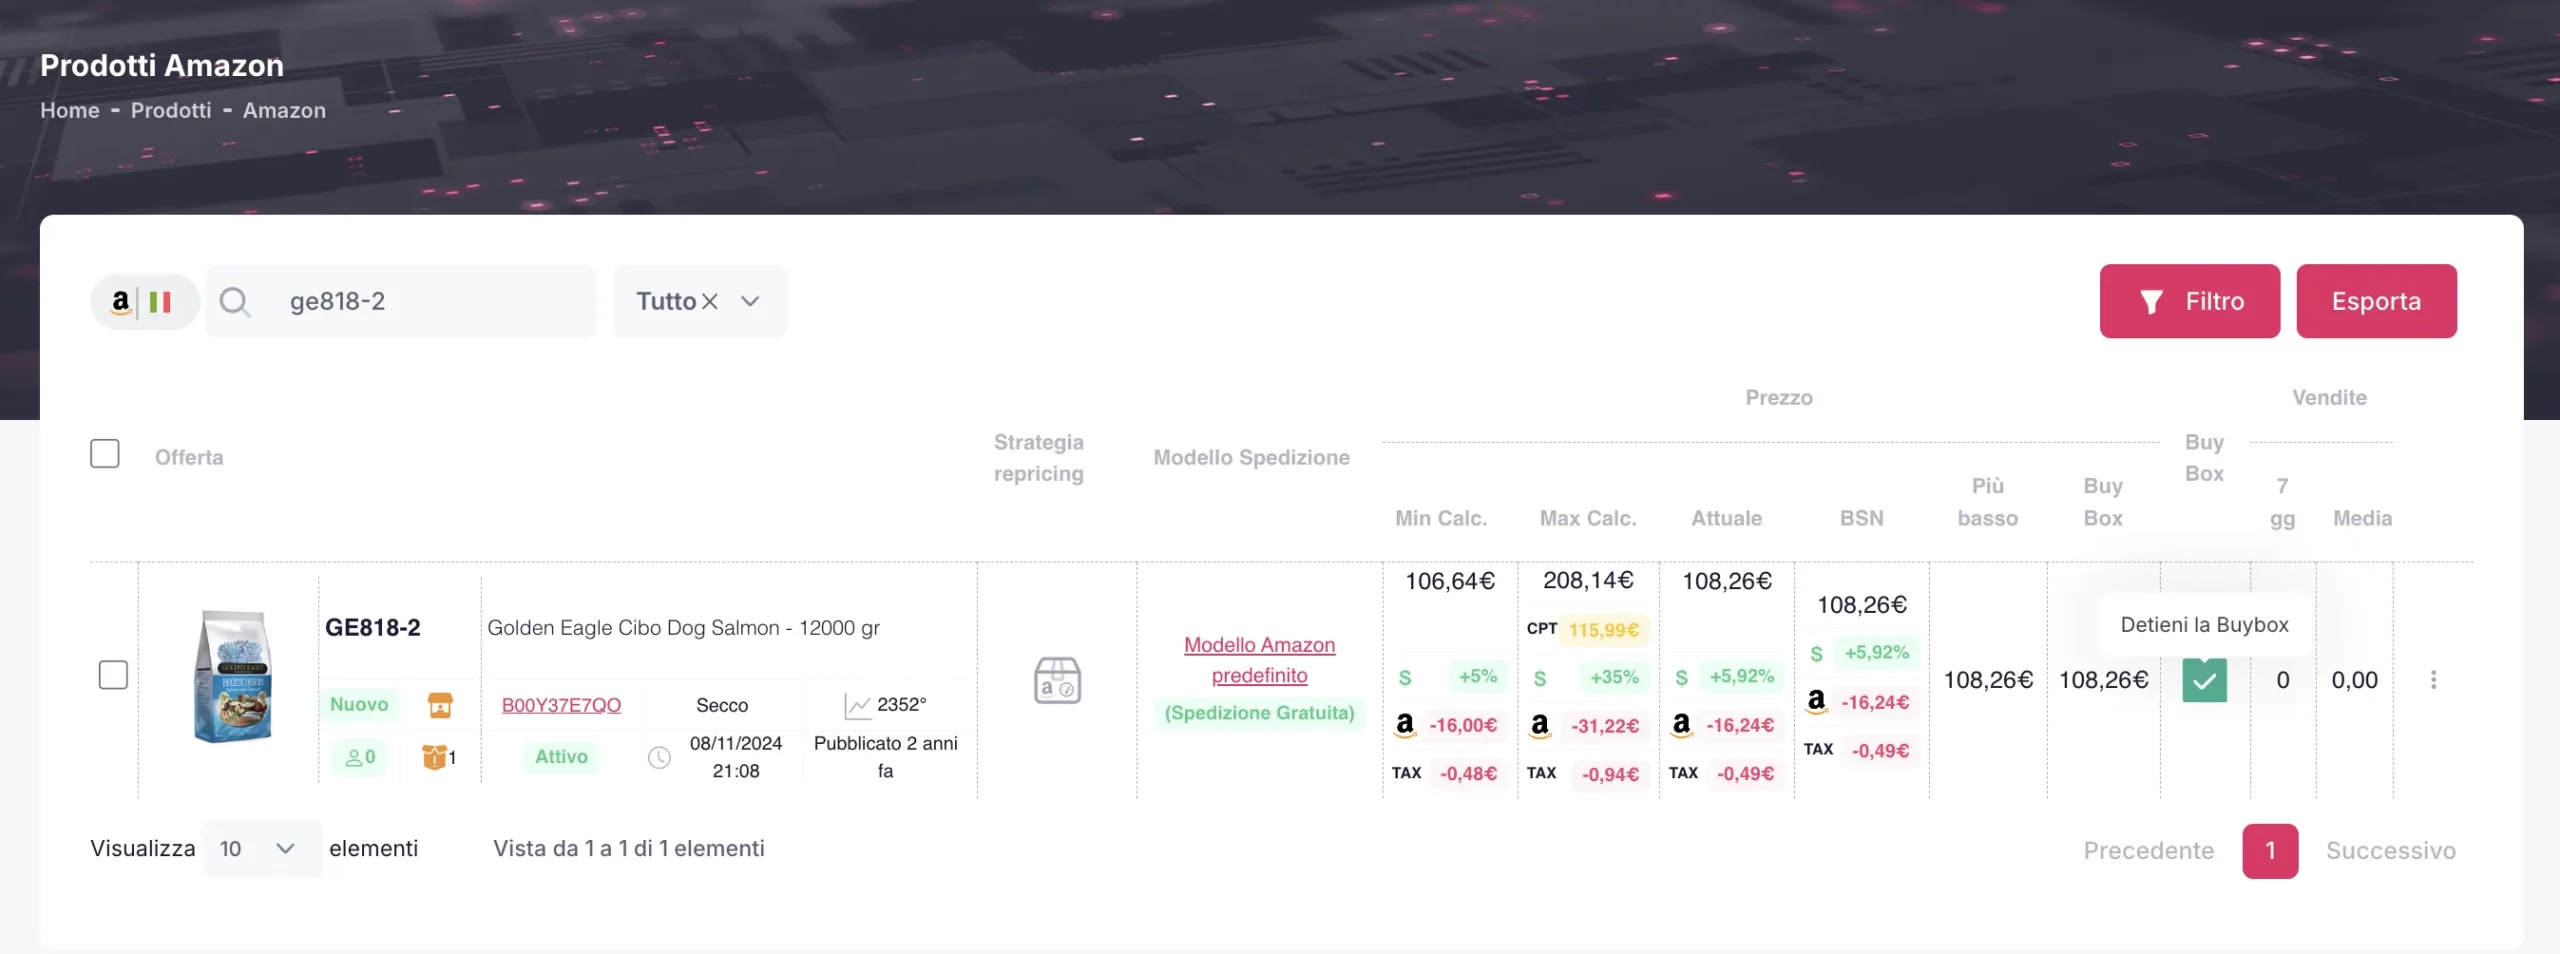Click the dollar margin icon under Min Calc.
This screenshot has height=954, width=2560.
coord(1405,677)
